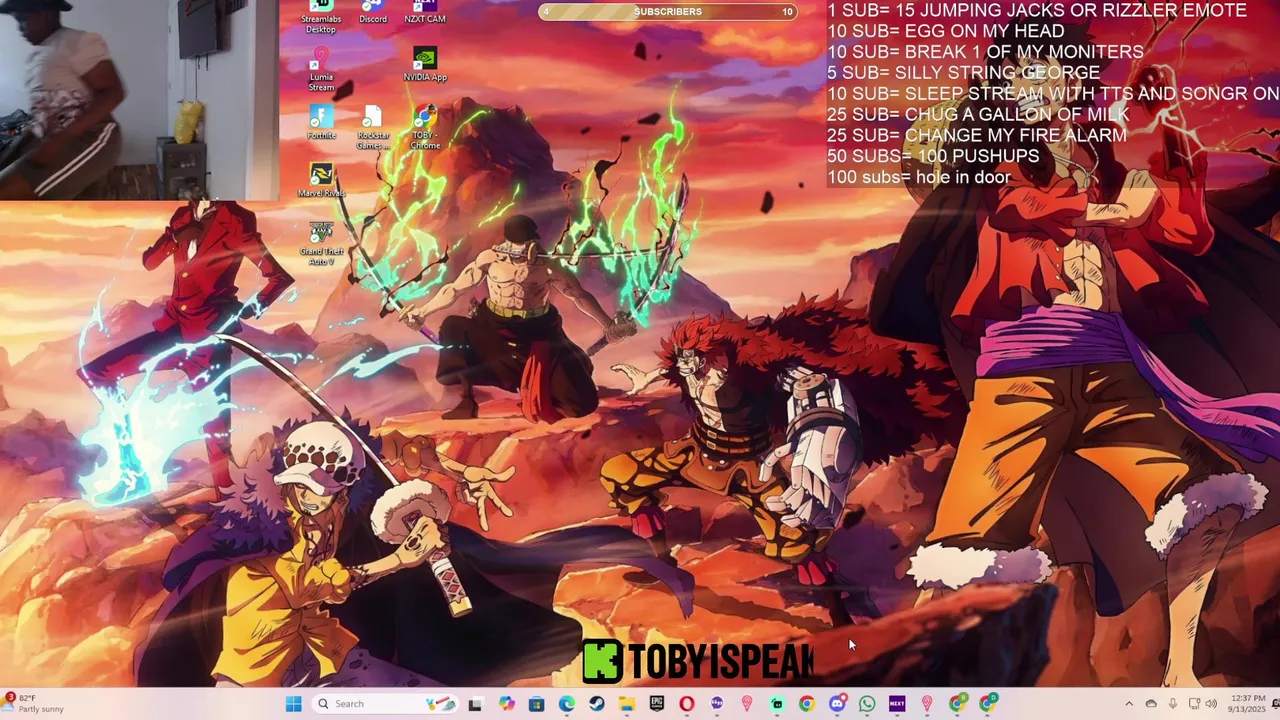Click the text "100 subs= hole in door"
This screenshot has width=1280, height=720.
pyautogui.click(x=919, y=178)
